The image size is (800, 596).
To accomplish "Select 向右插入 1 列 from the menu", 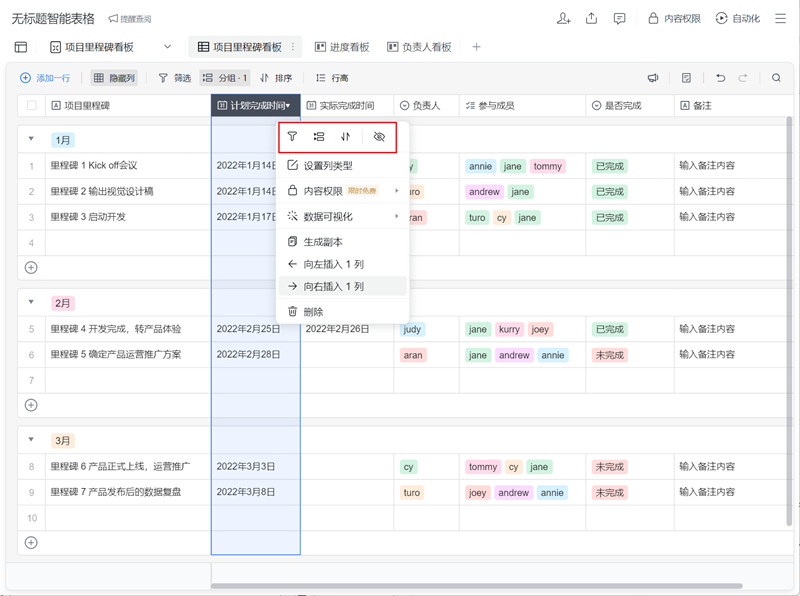I will 333,286.
